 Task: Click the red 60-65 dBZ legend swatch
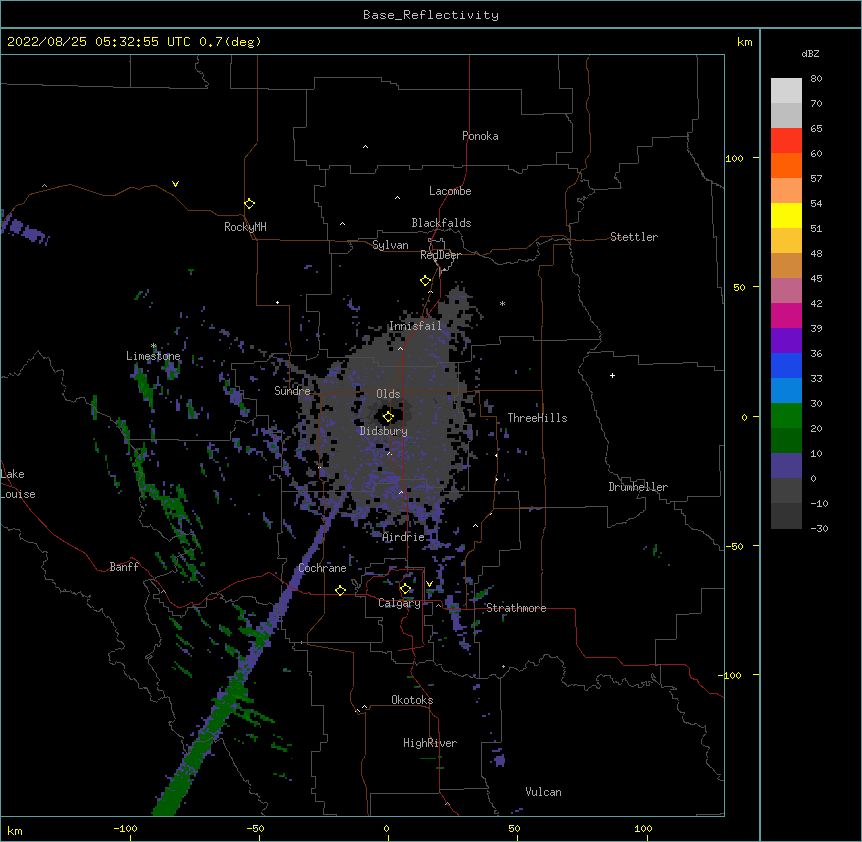786,140
